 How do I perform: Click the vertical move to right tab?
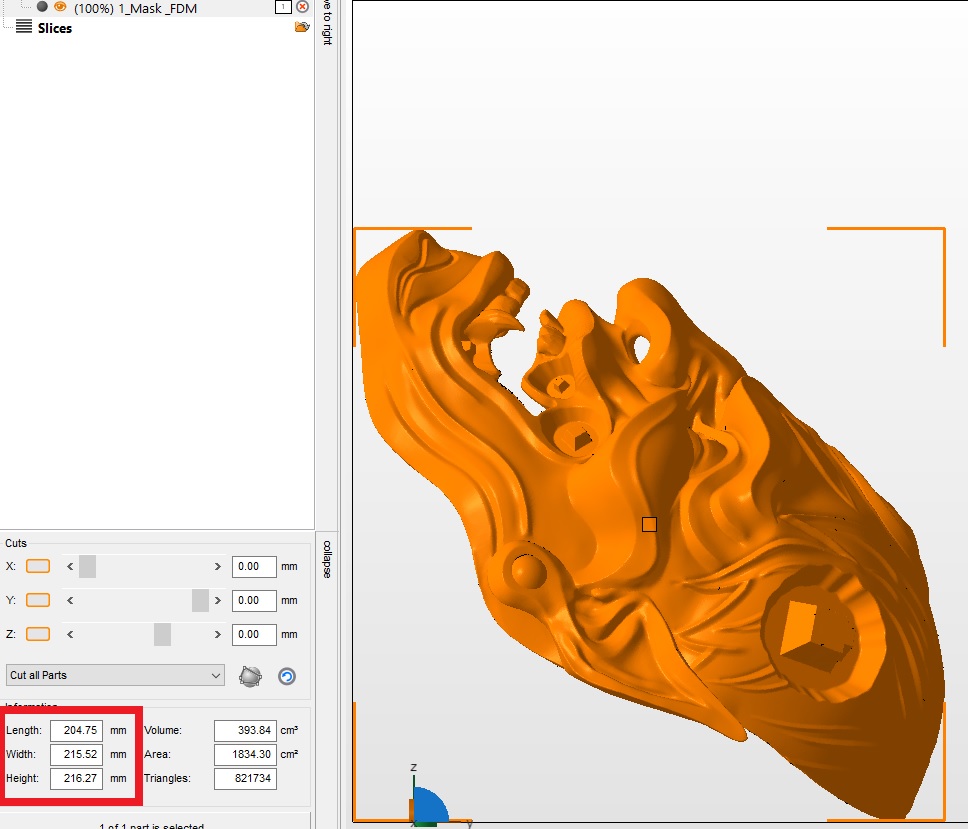click(327, 23)
